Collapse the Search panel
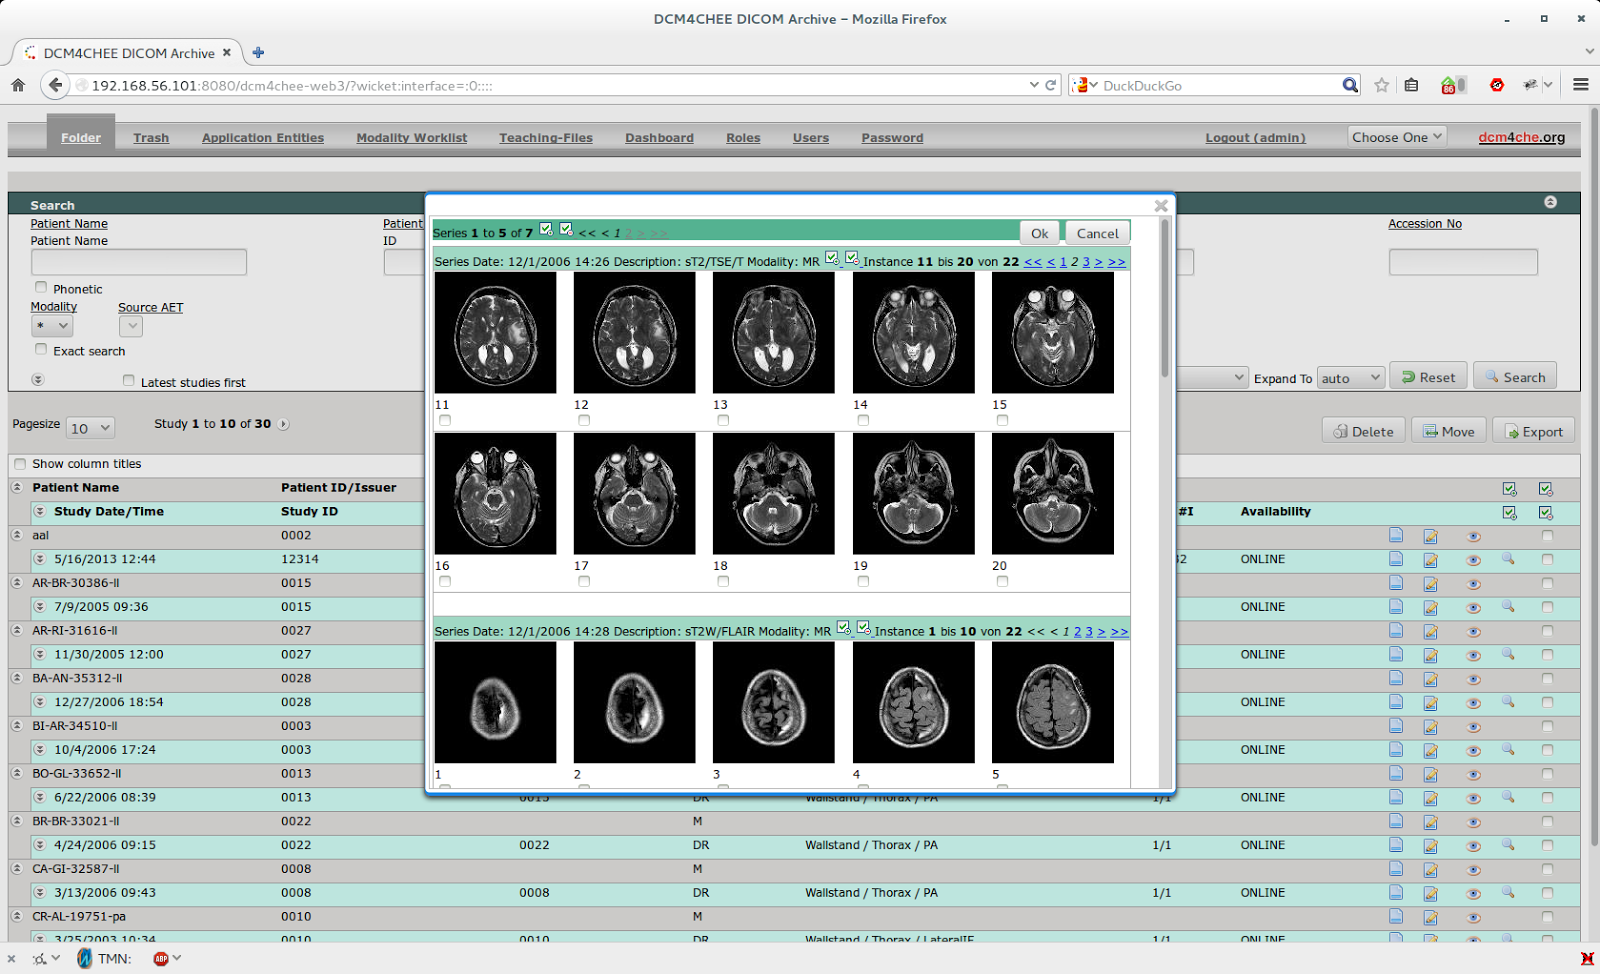Image resolution: width=1600 pixels, height=974 pixels. point(1550,202)
